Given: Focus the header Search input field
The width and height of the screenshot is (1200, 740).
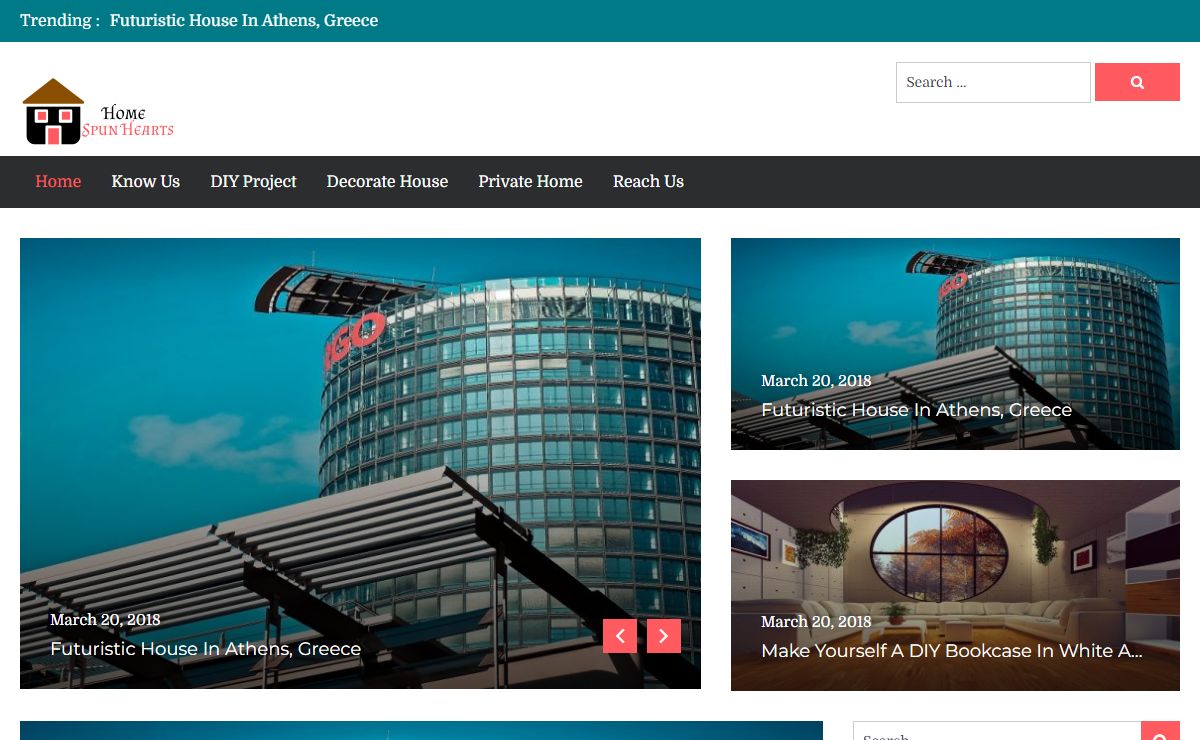Looking at the screenshot, I should pos(993,82).
